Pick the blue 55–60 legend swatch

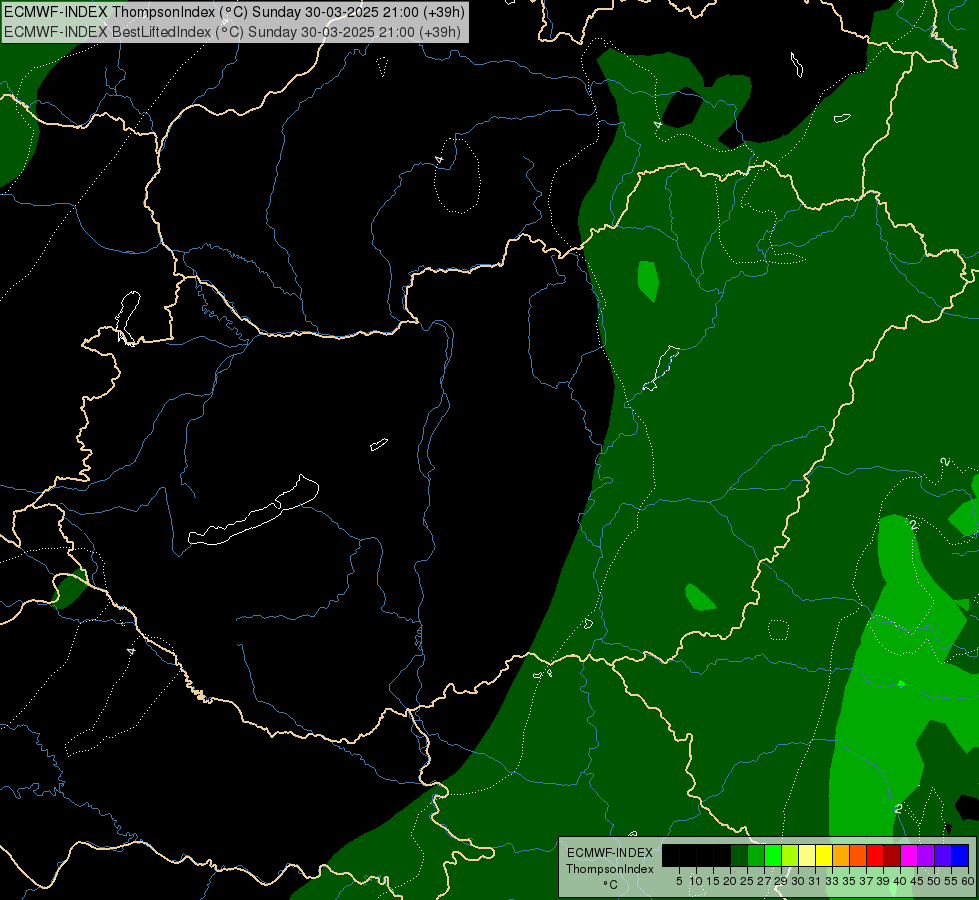[960, 855]
